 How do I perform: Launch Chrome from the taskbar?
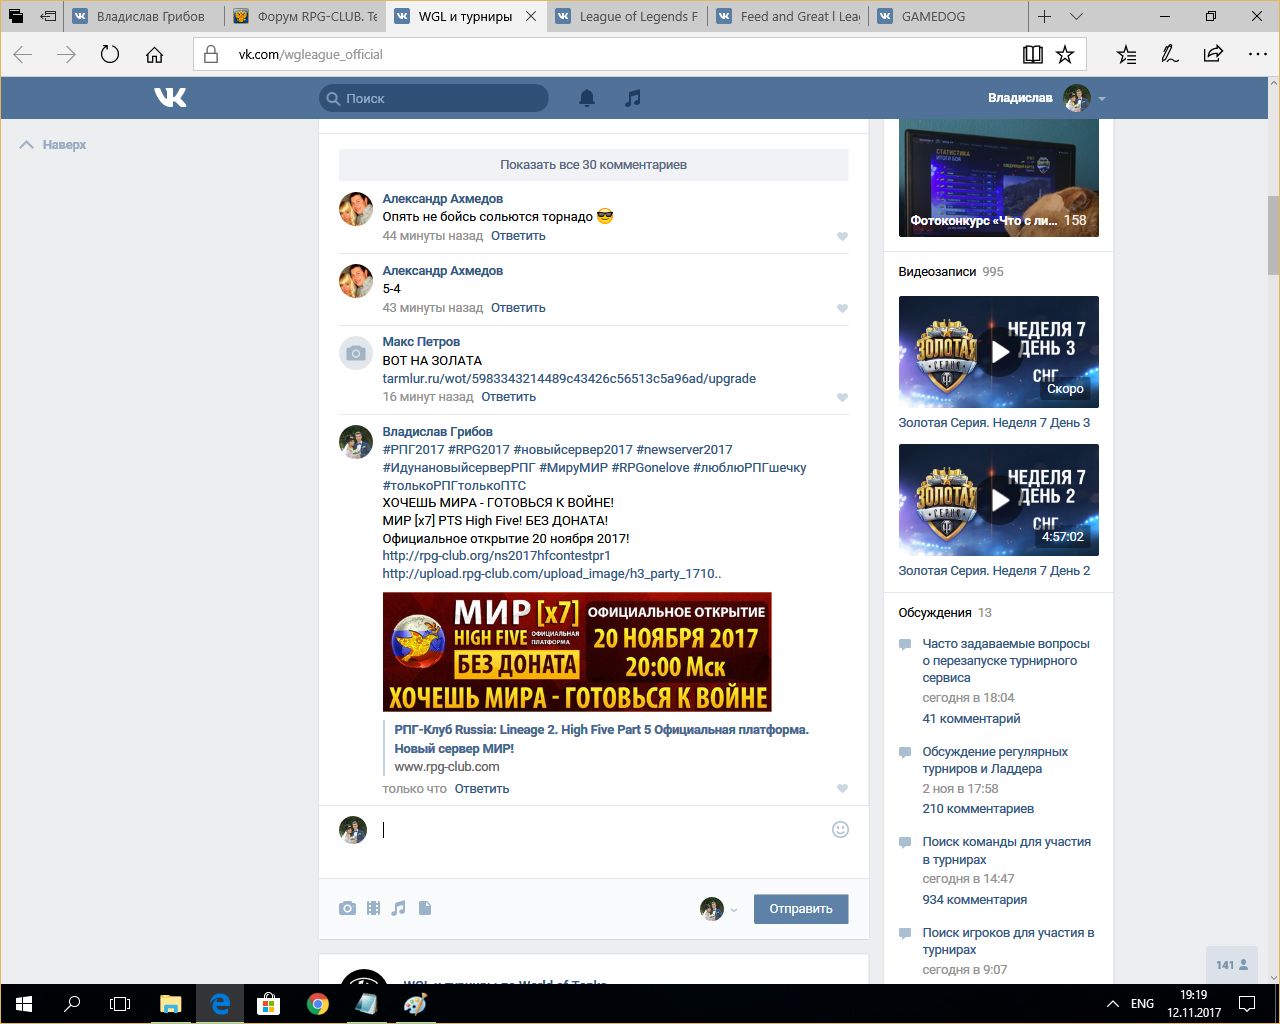click(318, 1004)
